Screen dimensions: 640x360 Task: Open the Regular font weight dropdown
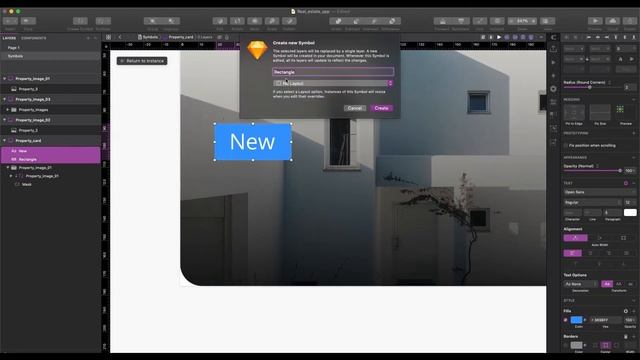click(x=592, y=202)
